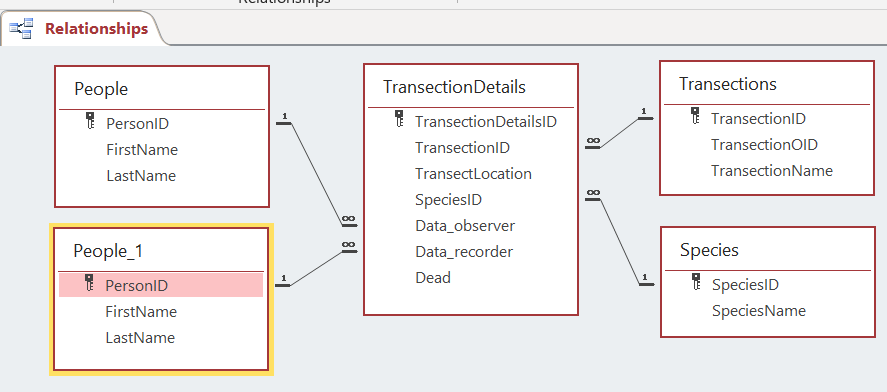The width and height of the screenshot is (887, 392).
Task: Click the Relationships tab diagram icon
Action: 21,29
